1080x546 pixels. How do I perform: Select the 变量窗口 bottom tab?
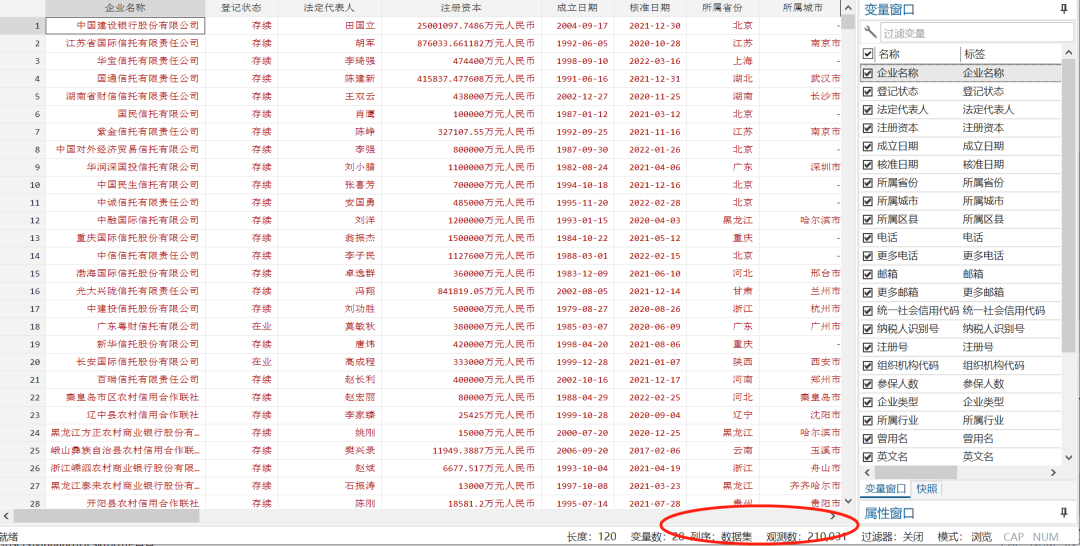885,489
